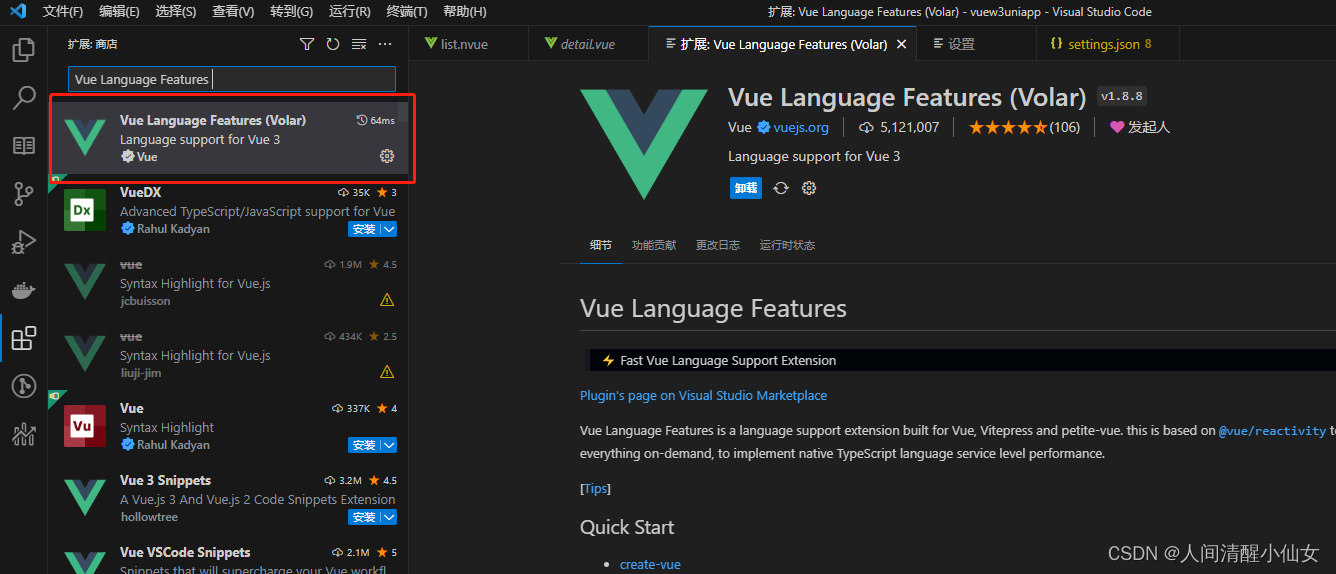1336x574 pixels.
Task: Click the sync icon beside uninstall button
Action: tap(781, 188)
